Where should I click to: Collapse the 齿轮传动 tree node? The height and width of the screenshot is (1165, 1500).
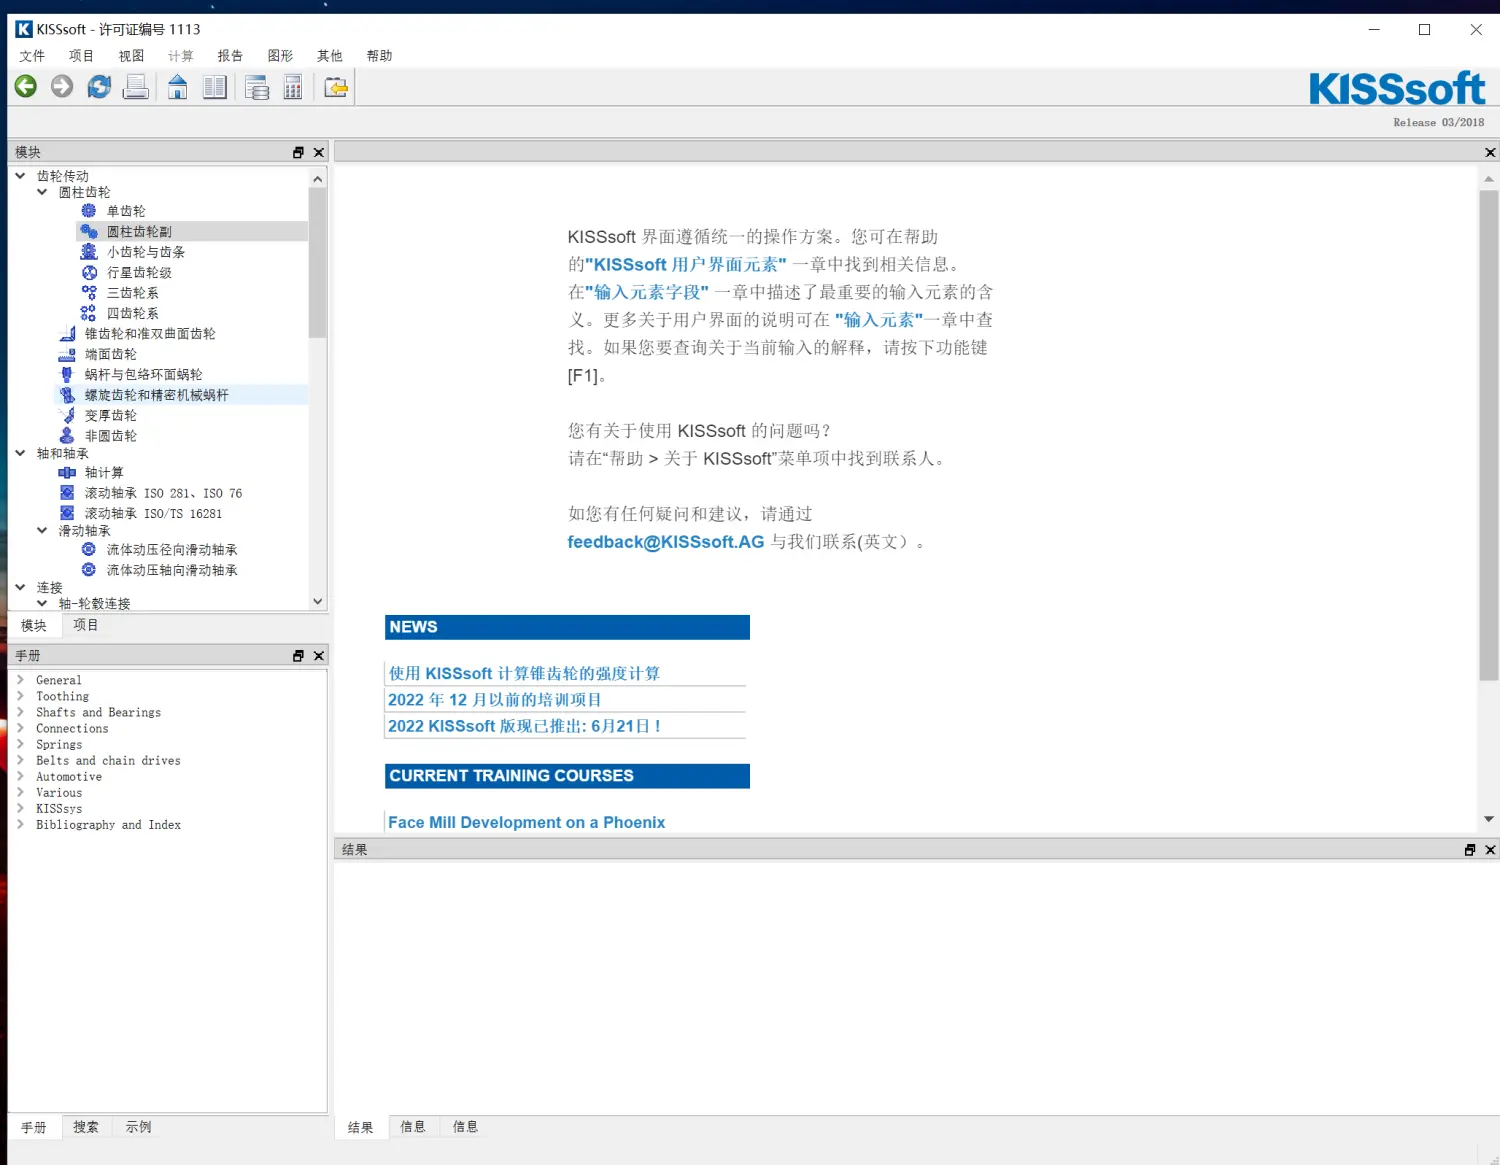pyautogui.click(x=20, y=175)
